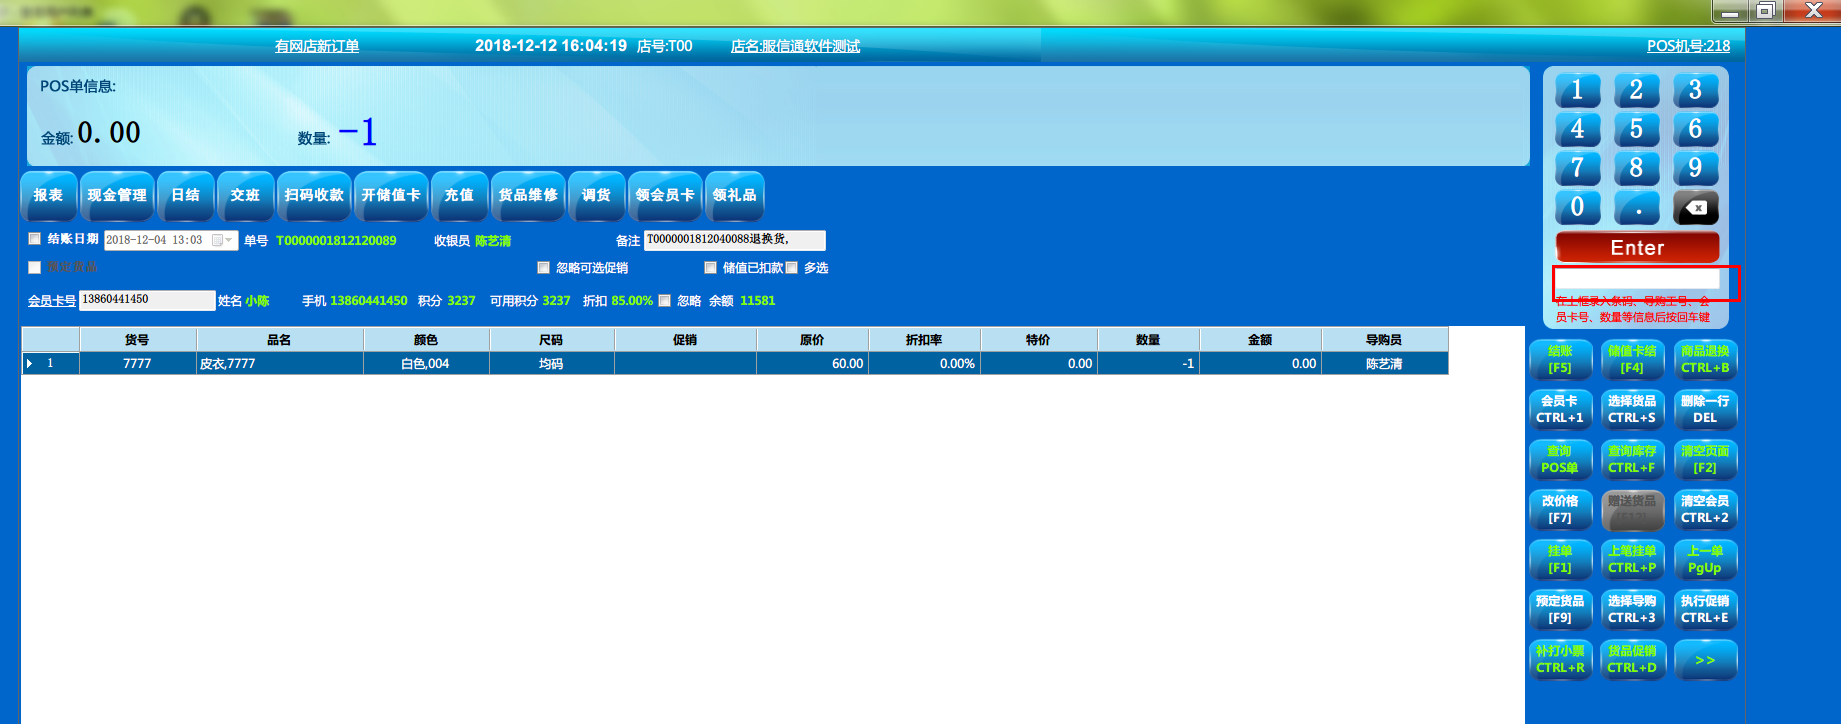Click the 查询POS单 button
Image resolution: width=1841 pixels, height=724 pixels.
(1560, 460)
